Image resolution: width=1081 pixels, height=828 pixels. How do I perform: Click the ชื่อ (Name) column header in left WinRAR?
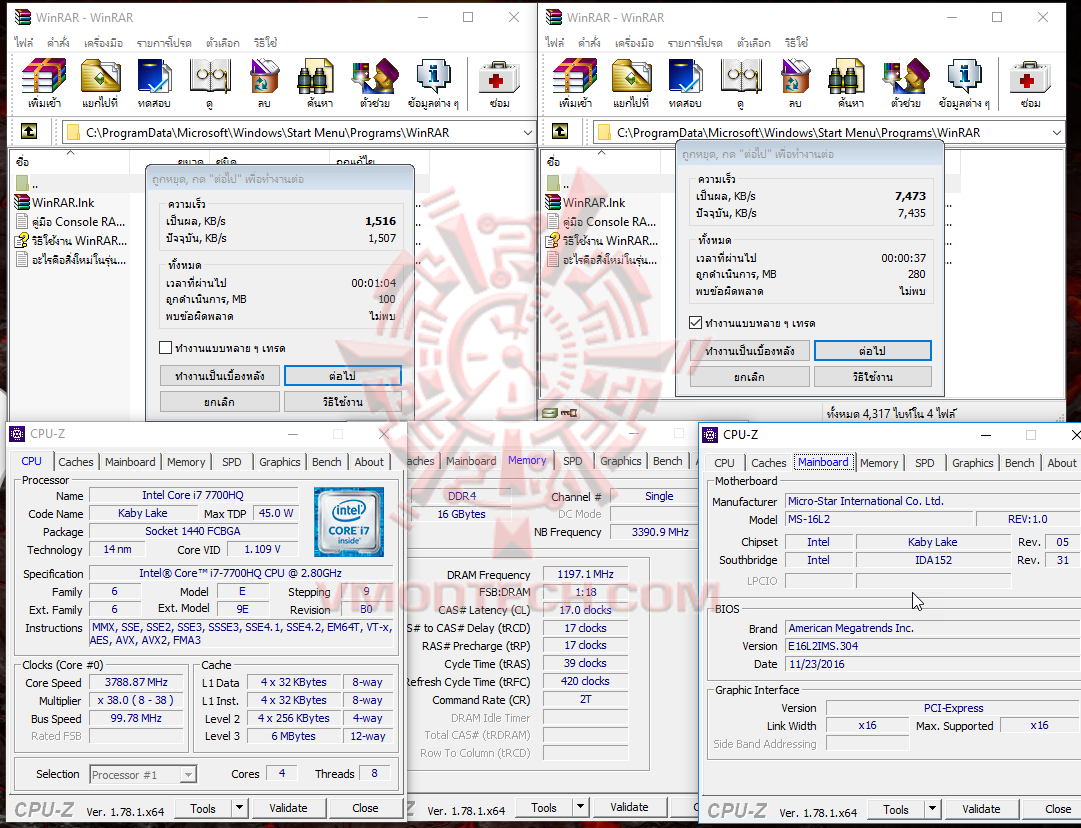coord(72,161)
